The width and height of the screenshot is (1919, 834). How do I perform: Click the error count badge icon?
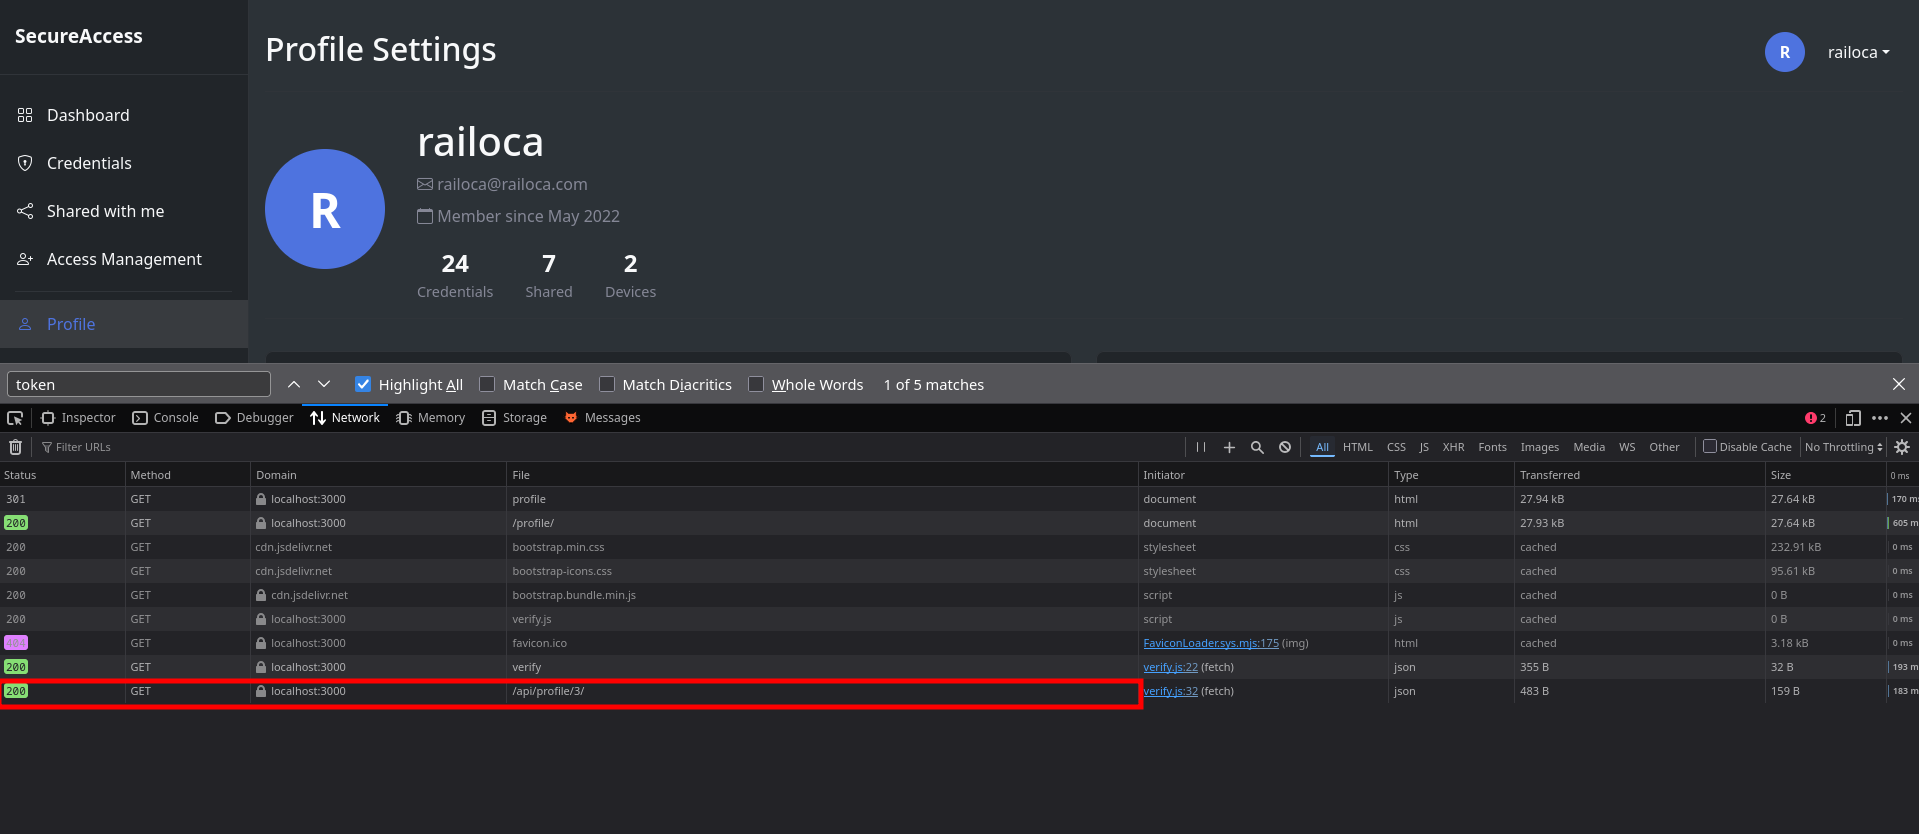[1815, 418]
